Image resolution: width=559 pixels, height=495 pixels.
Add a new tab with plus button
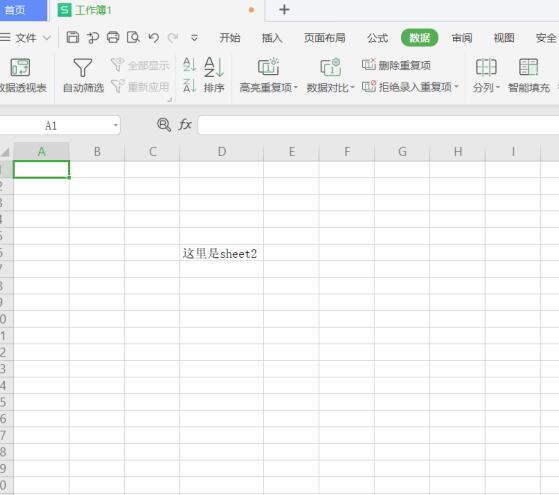click(284, 10)
